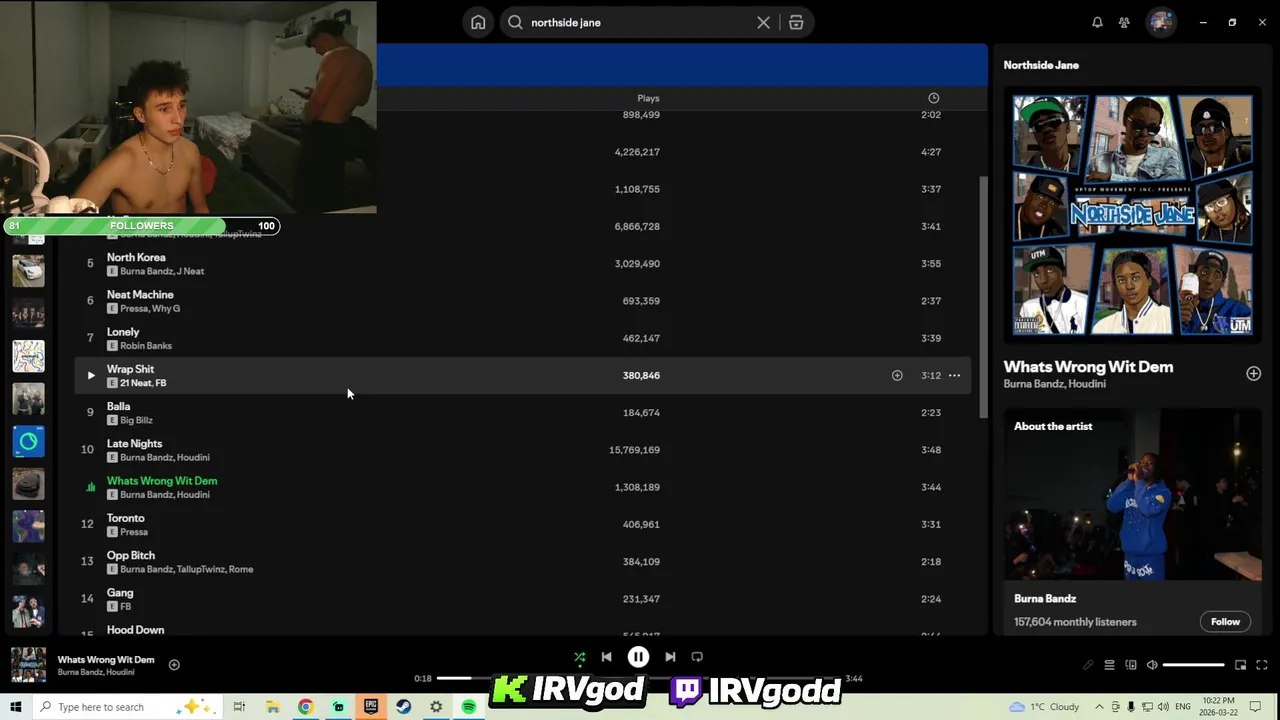Open the 'Pressa' artist link under Toronto
Image resolution: width=1280 pixels, height=720 pixels.
[134, 532]
